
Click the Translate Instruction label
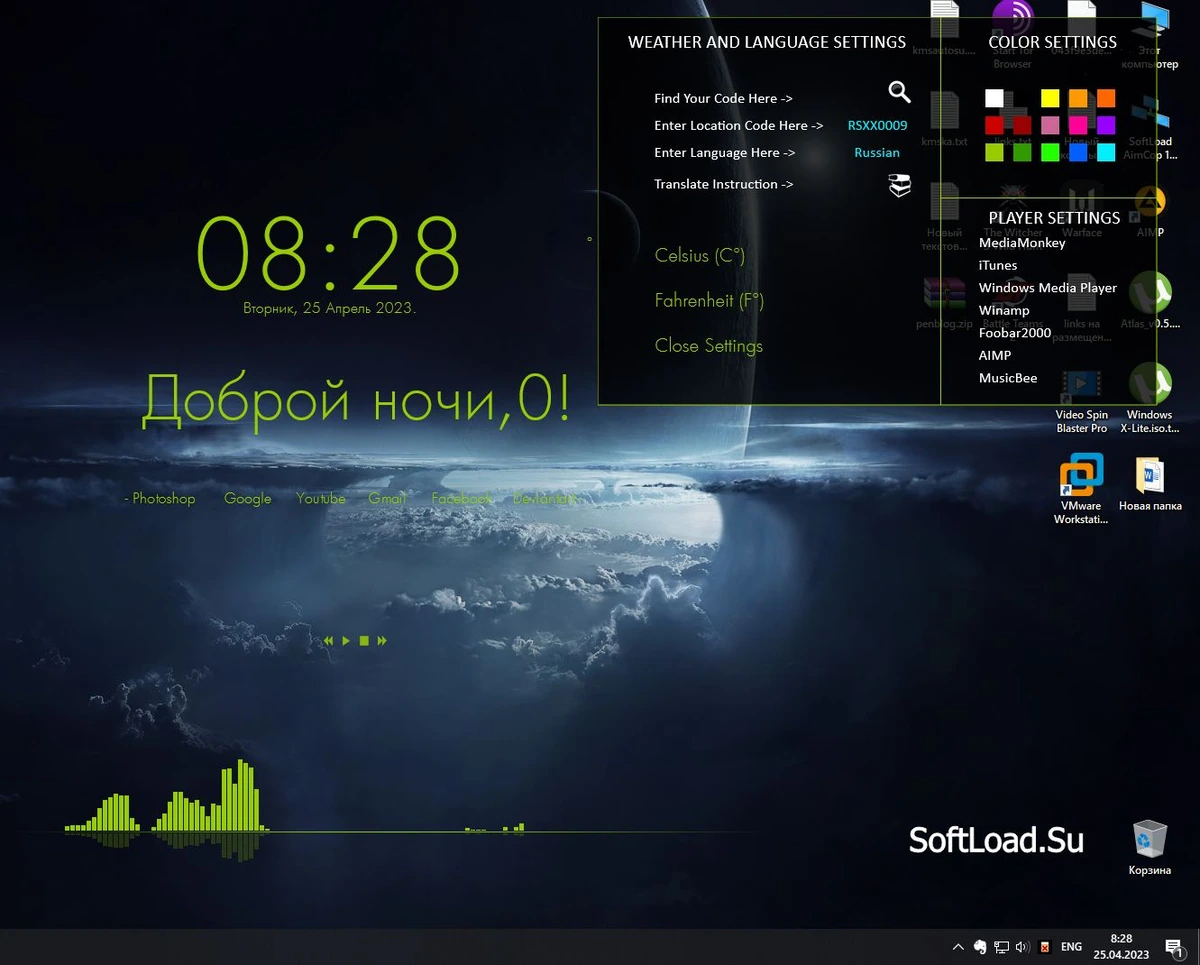(x=723, y=184)
